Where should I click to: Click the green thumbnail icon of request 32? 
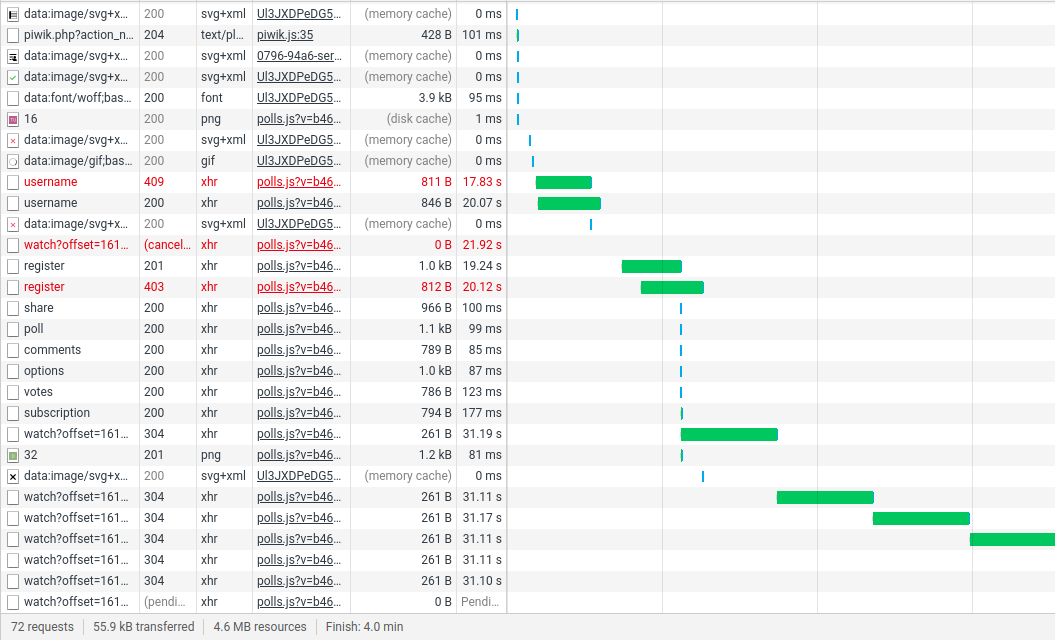[x=13, y=456]
